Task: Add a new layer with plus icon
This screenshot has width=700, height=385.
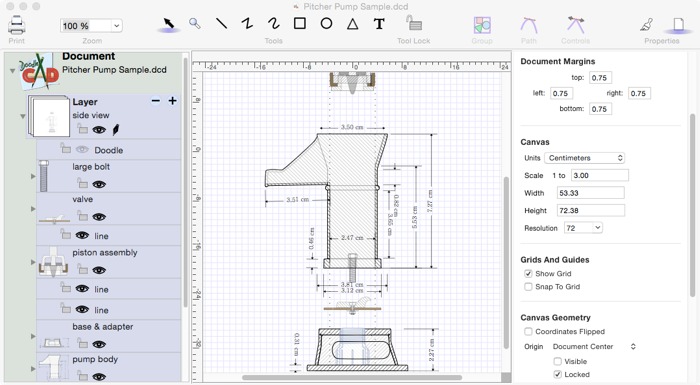Action: 172,101
